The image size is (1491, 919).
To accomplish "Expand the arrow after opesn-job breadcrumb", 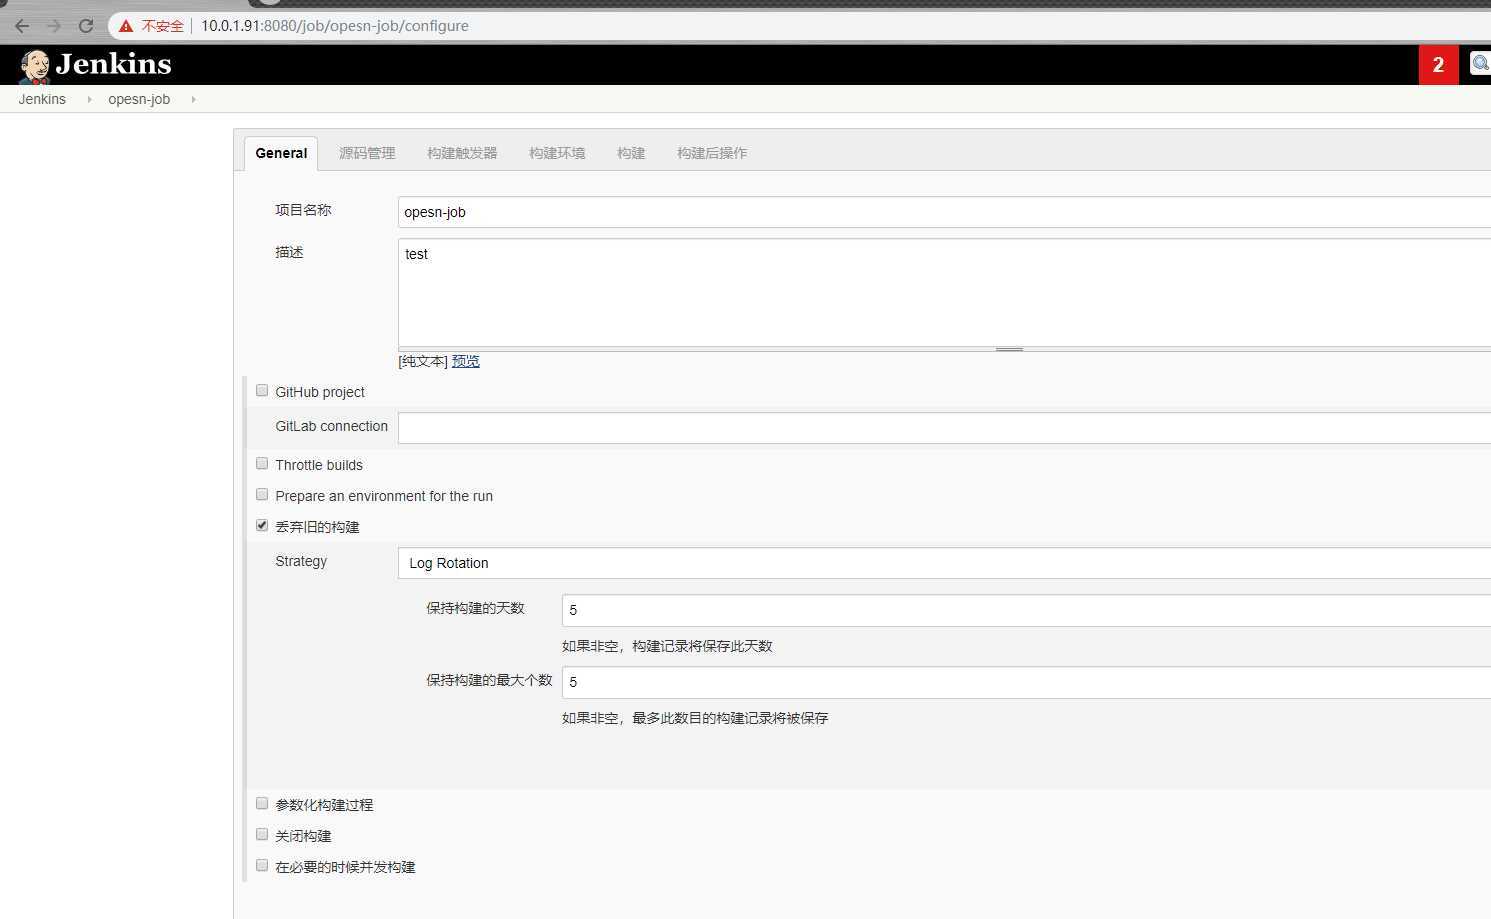I will coord(193,99).
